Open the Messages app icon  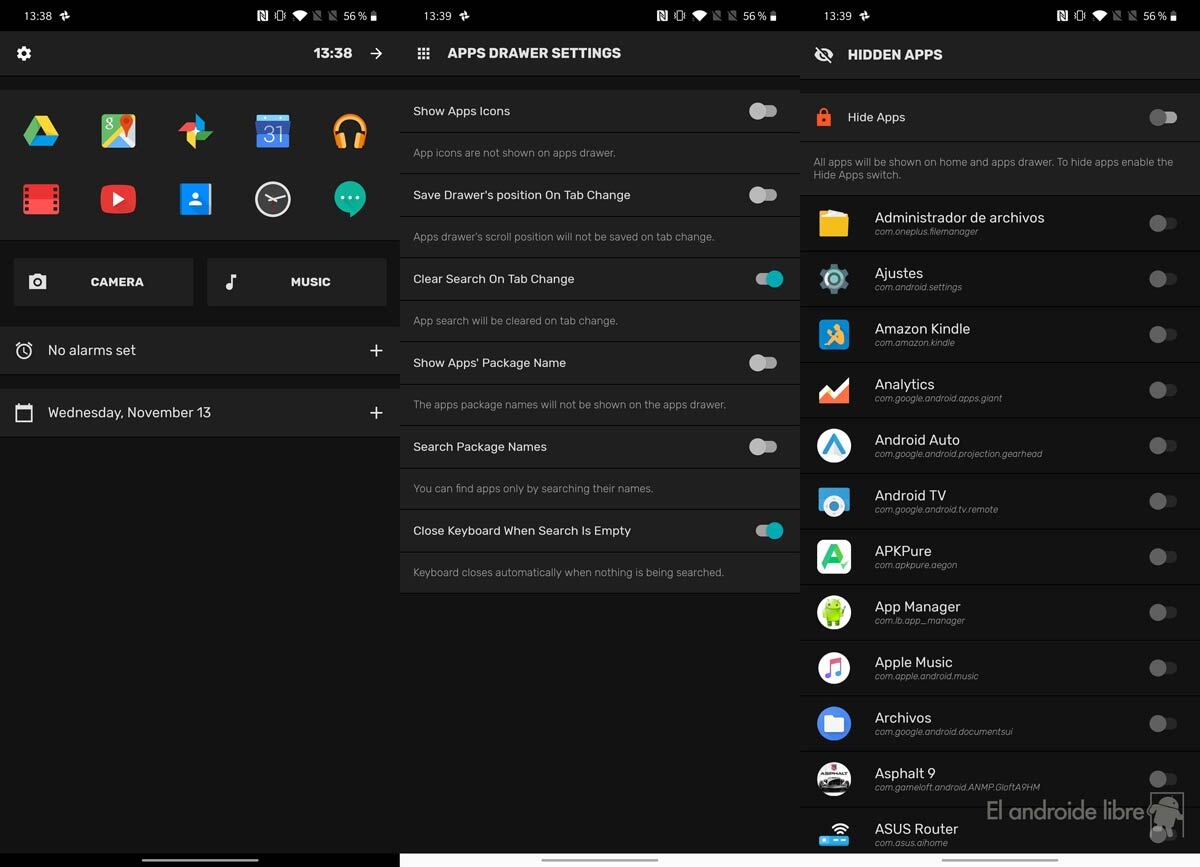click(x=349, y=198)
